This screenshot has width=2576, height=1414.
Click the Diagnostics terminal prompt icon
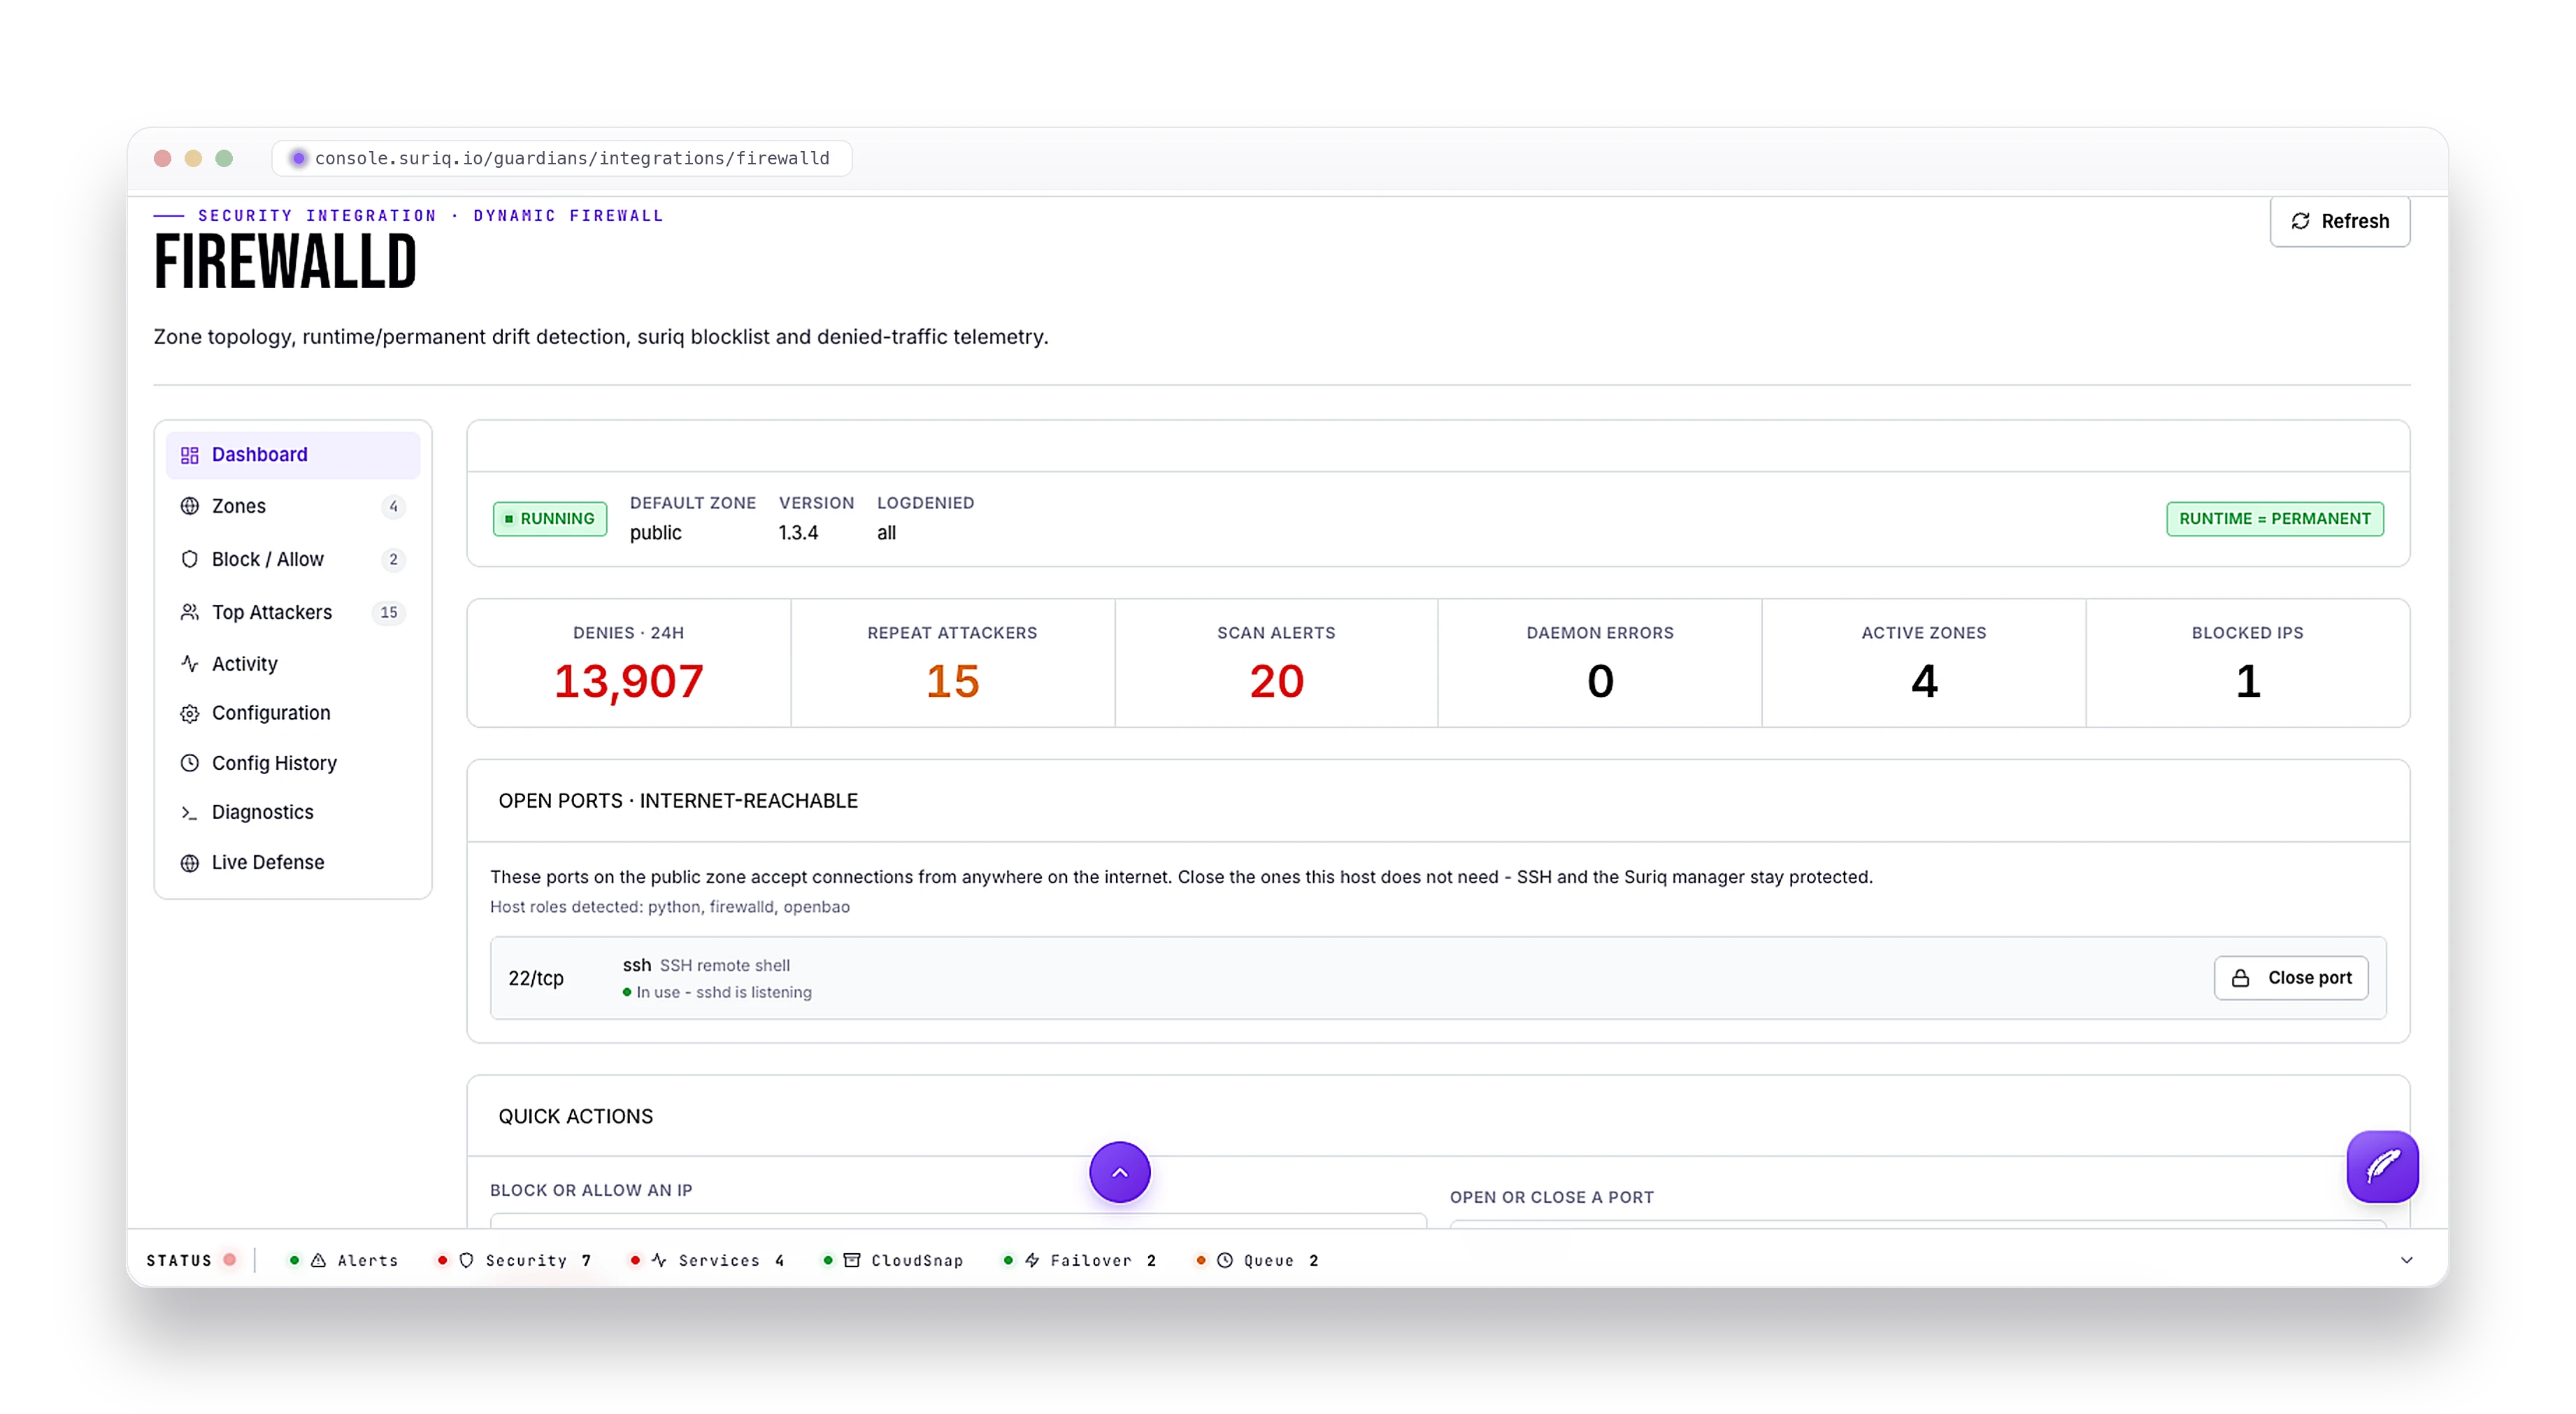point(189,813)
